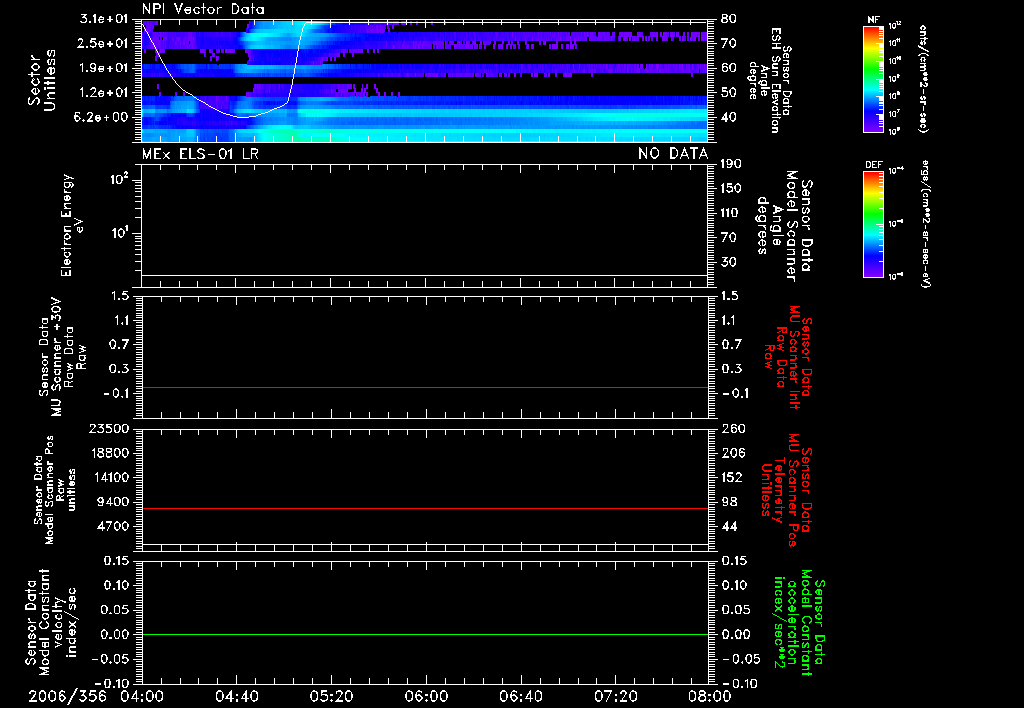
Task: Click the Model Scanner Angle degrees label
Action: pos(785,226)
